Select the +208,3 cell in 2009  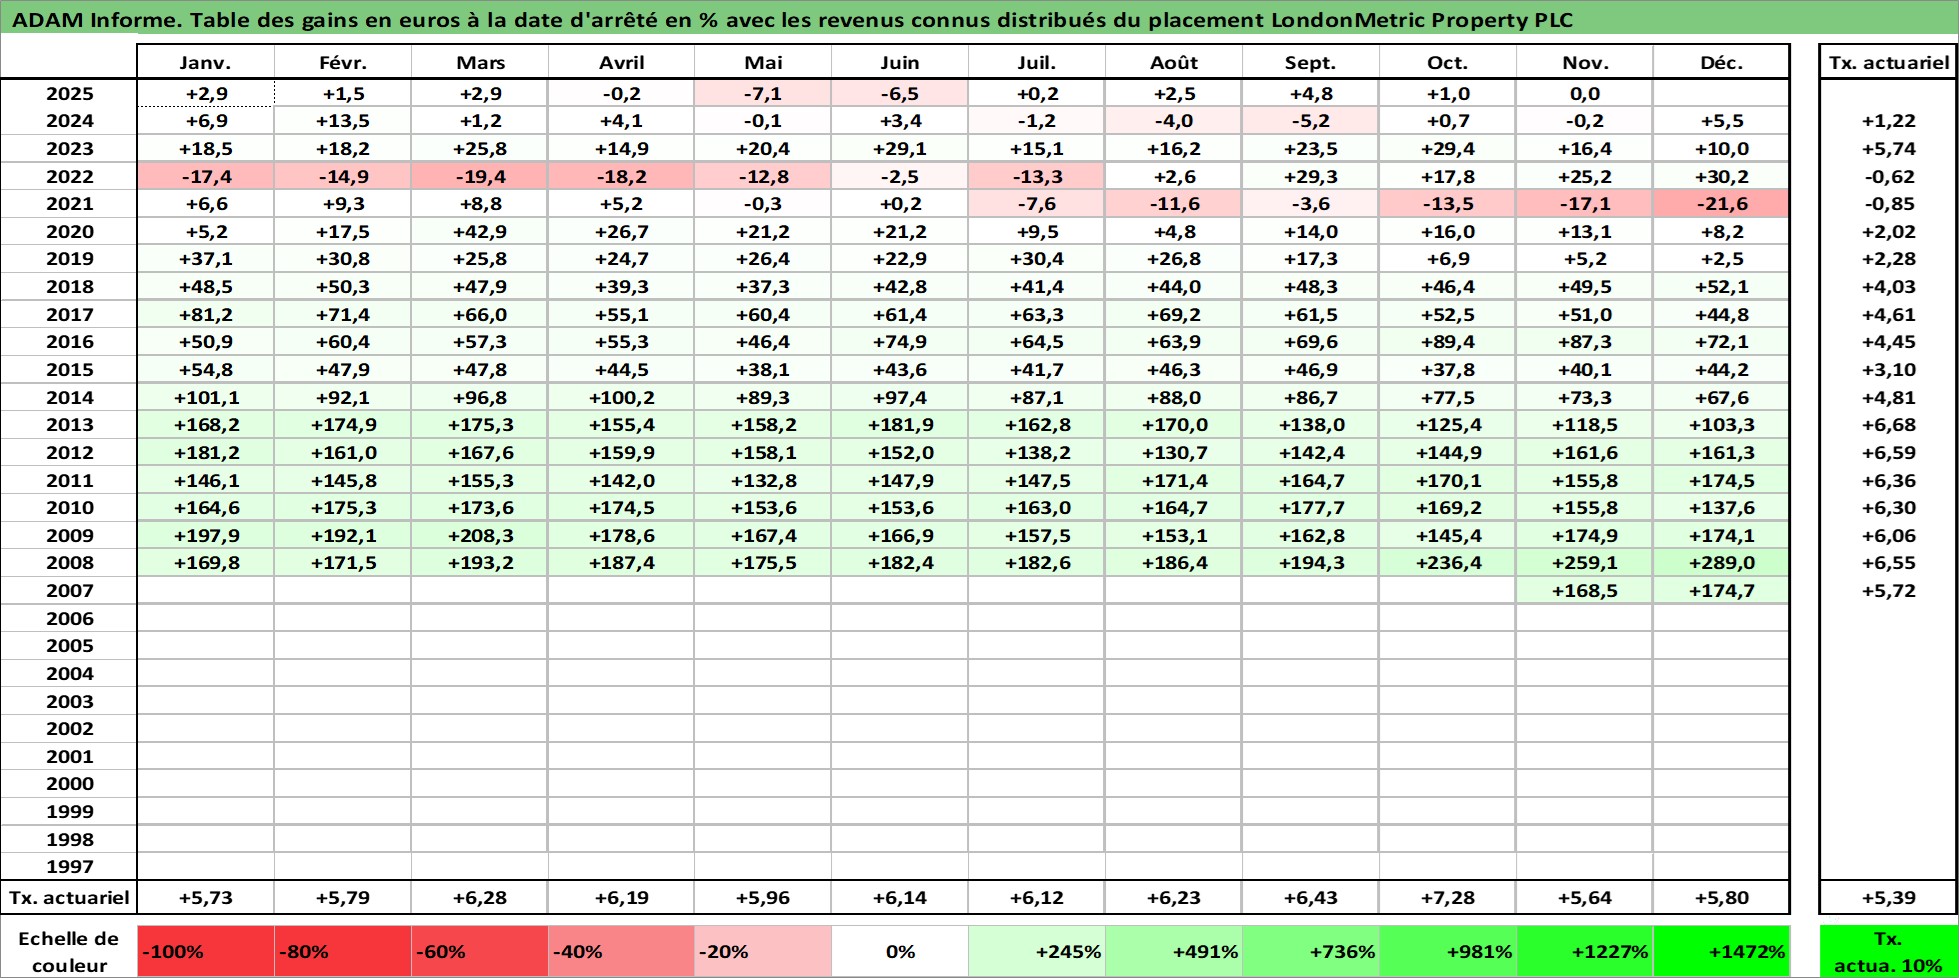point(480,535)
